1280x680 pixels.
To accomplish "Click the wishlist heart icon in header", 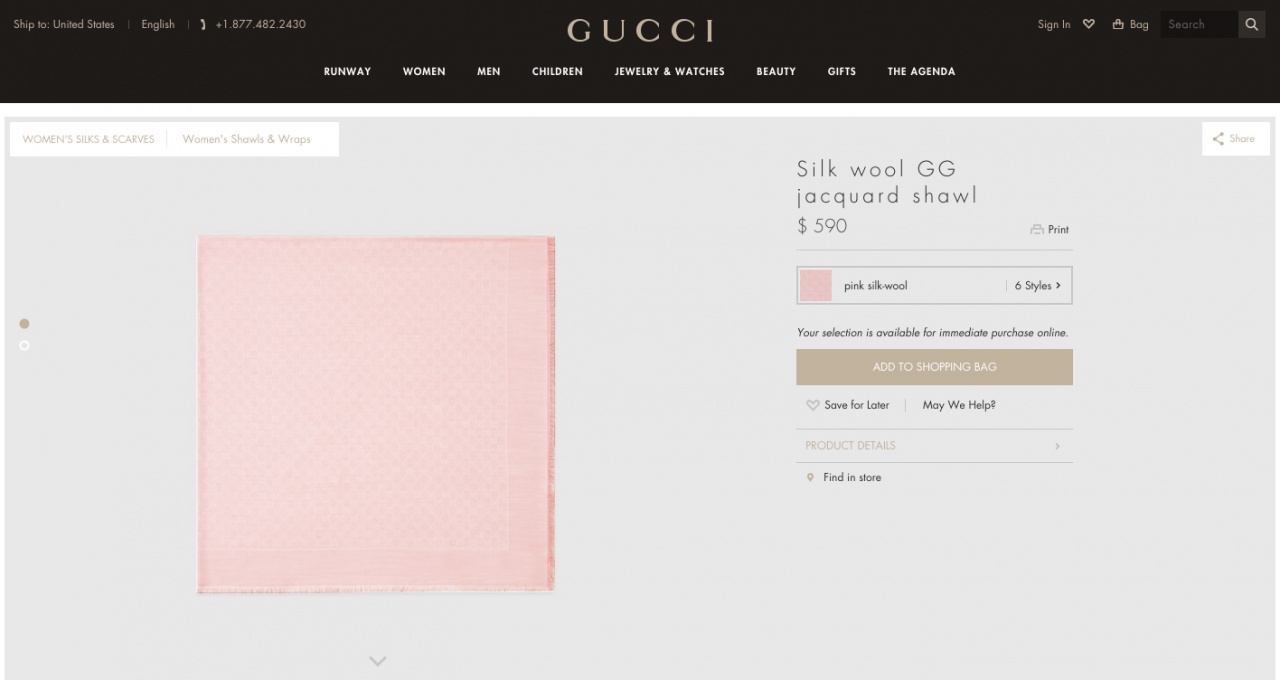I will coord(1089,25).
